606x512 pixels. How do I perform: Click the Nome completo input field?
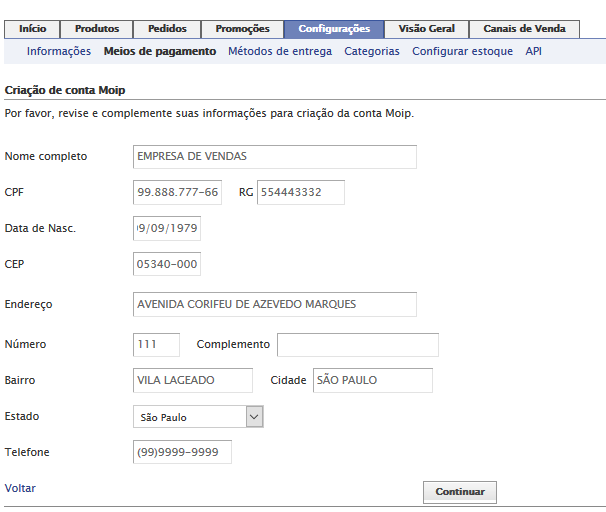274,157
